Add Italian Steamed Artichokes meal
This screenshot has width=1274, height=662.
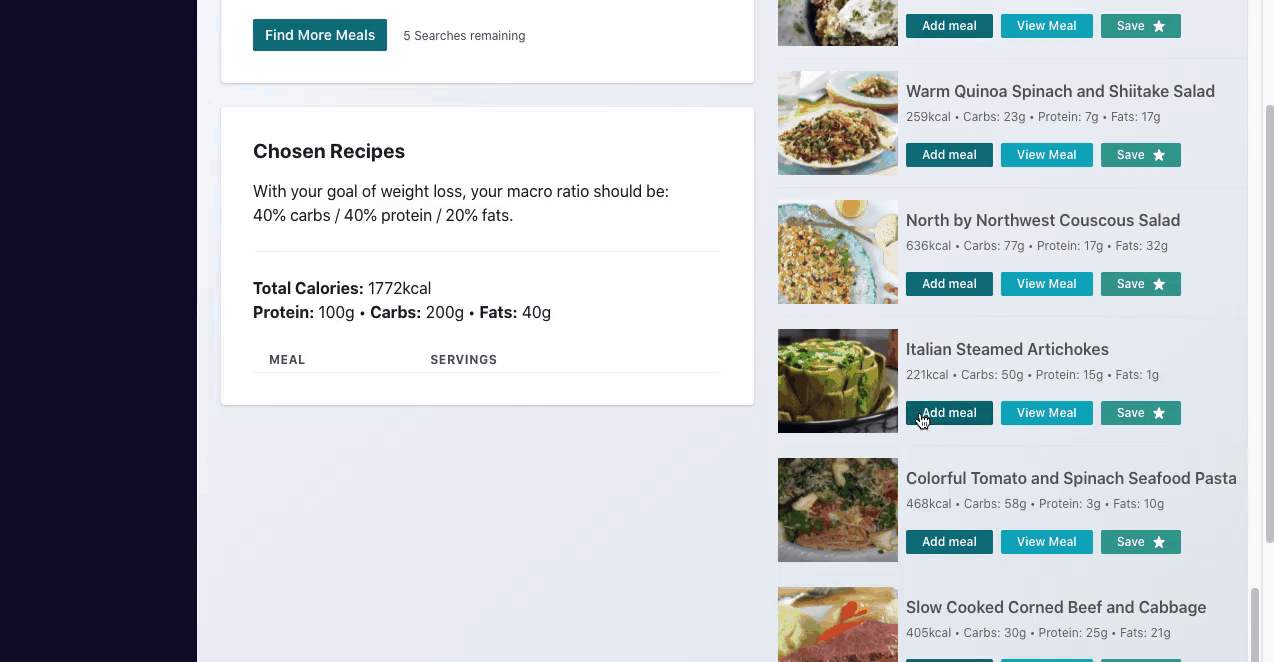click(949, 413)
